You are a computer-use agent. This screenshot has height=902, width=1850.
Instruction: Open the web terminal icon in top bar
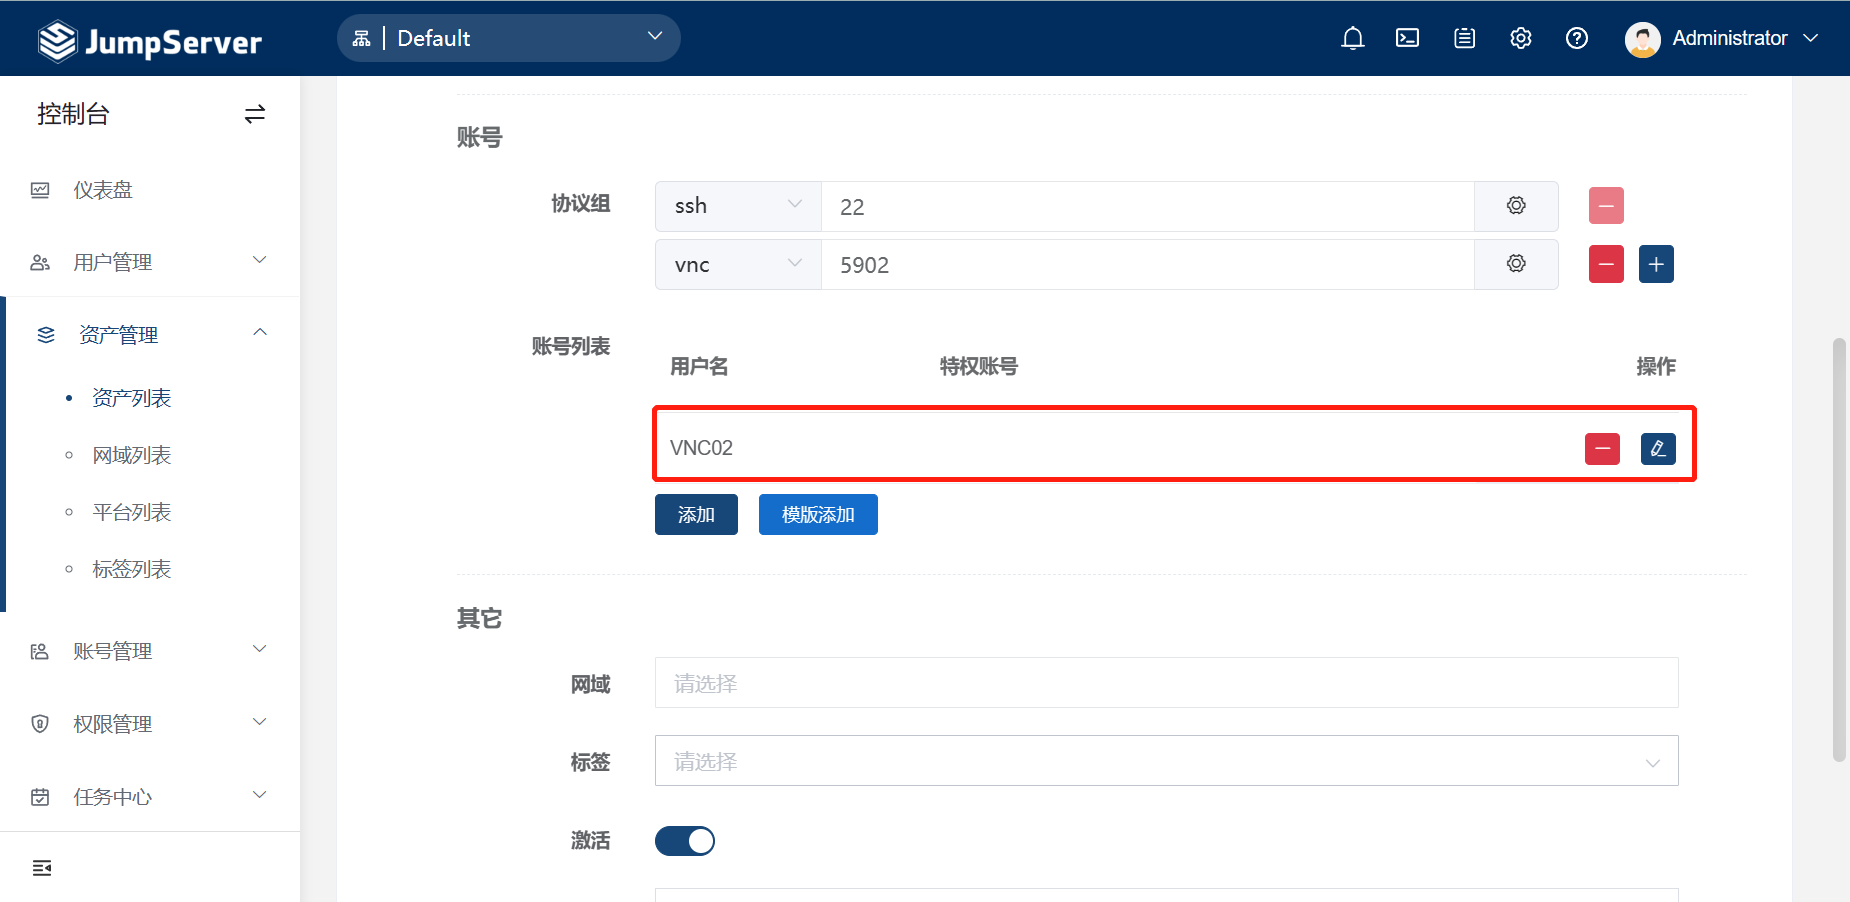[x=1408, y=38]
